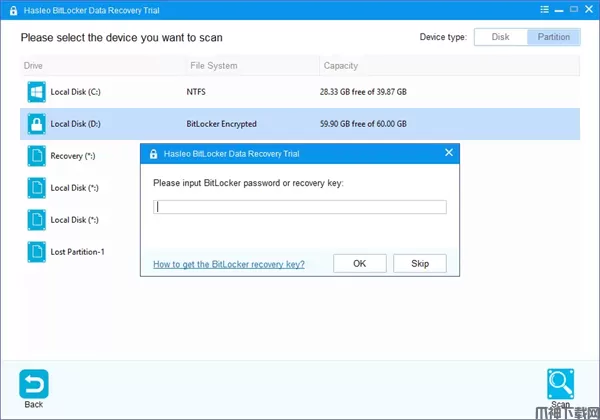This screenshot has width=600, height=420.
Task: Click '28.33 GB free of 39.87 GB' capacity
Action: point(363,92)
